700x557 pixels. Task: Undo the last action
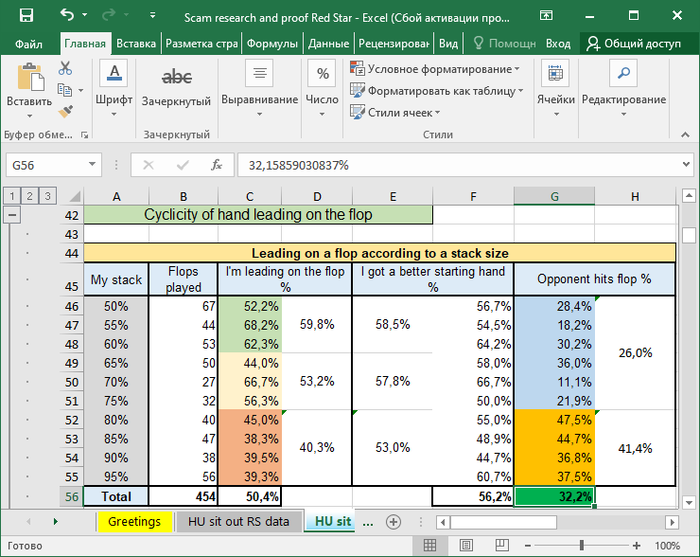coord(67,15)
